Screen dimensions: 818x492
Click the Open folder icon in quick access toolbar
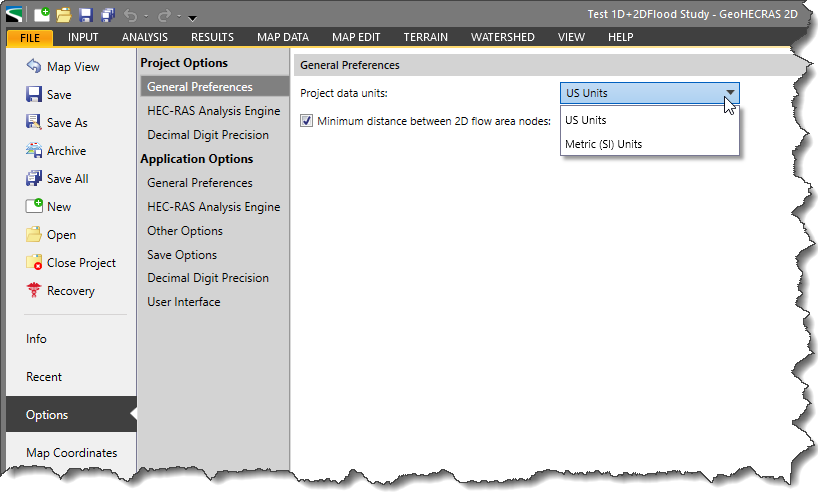click(64, 15)
